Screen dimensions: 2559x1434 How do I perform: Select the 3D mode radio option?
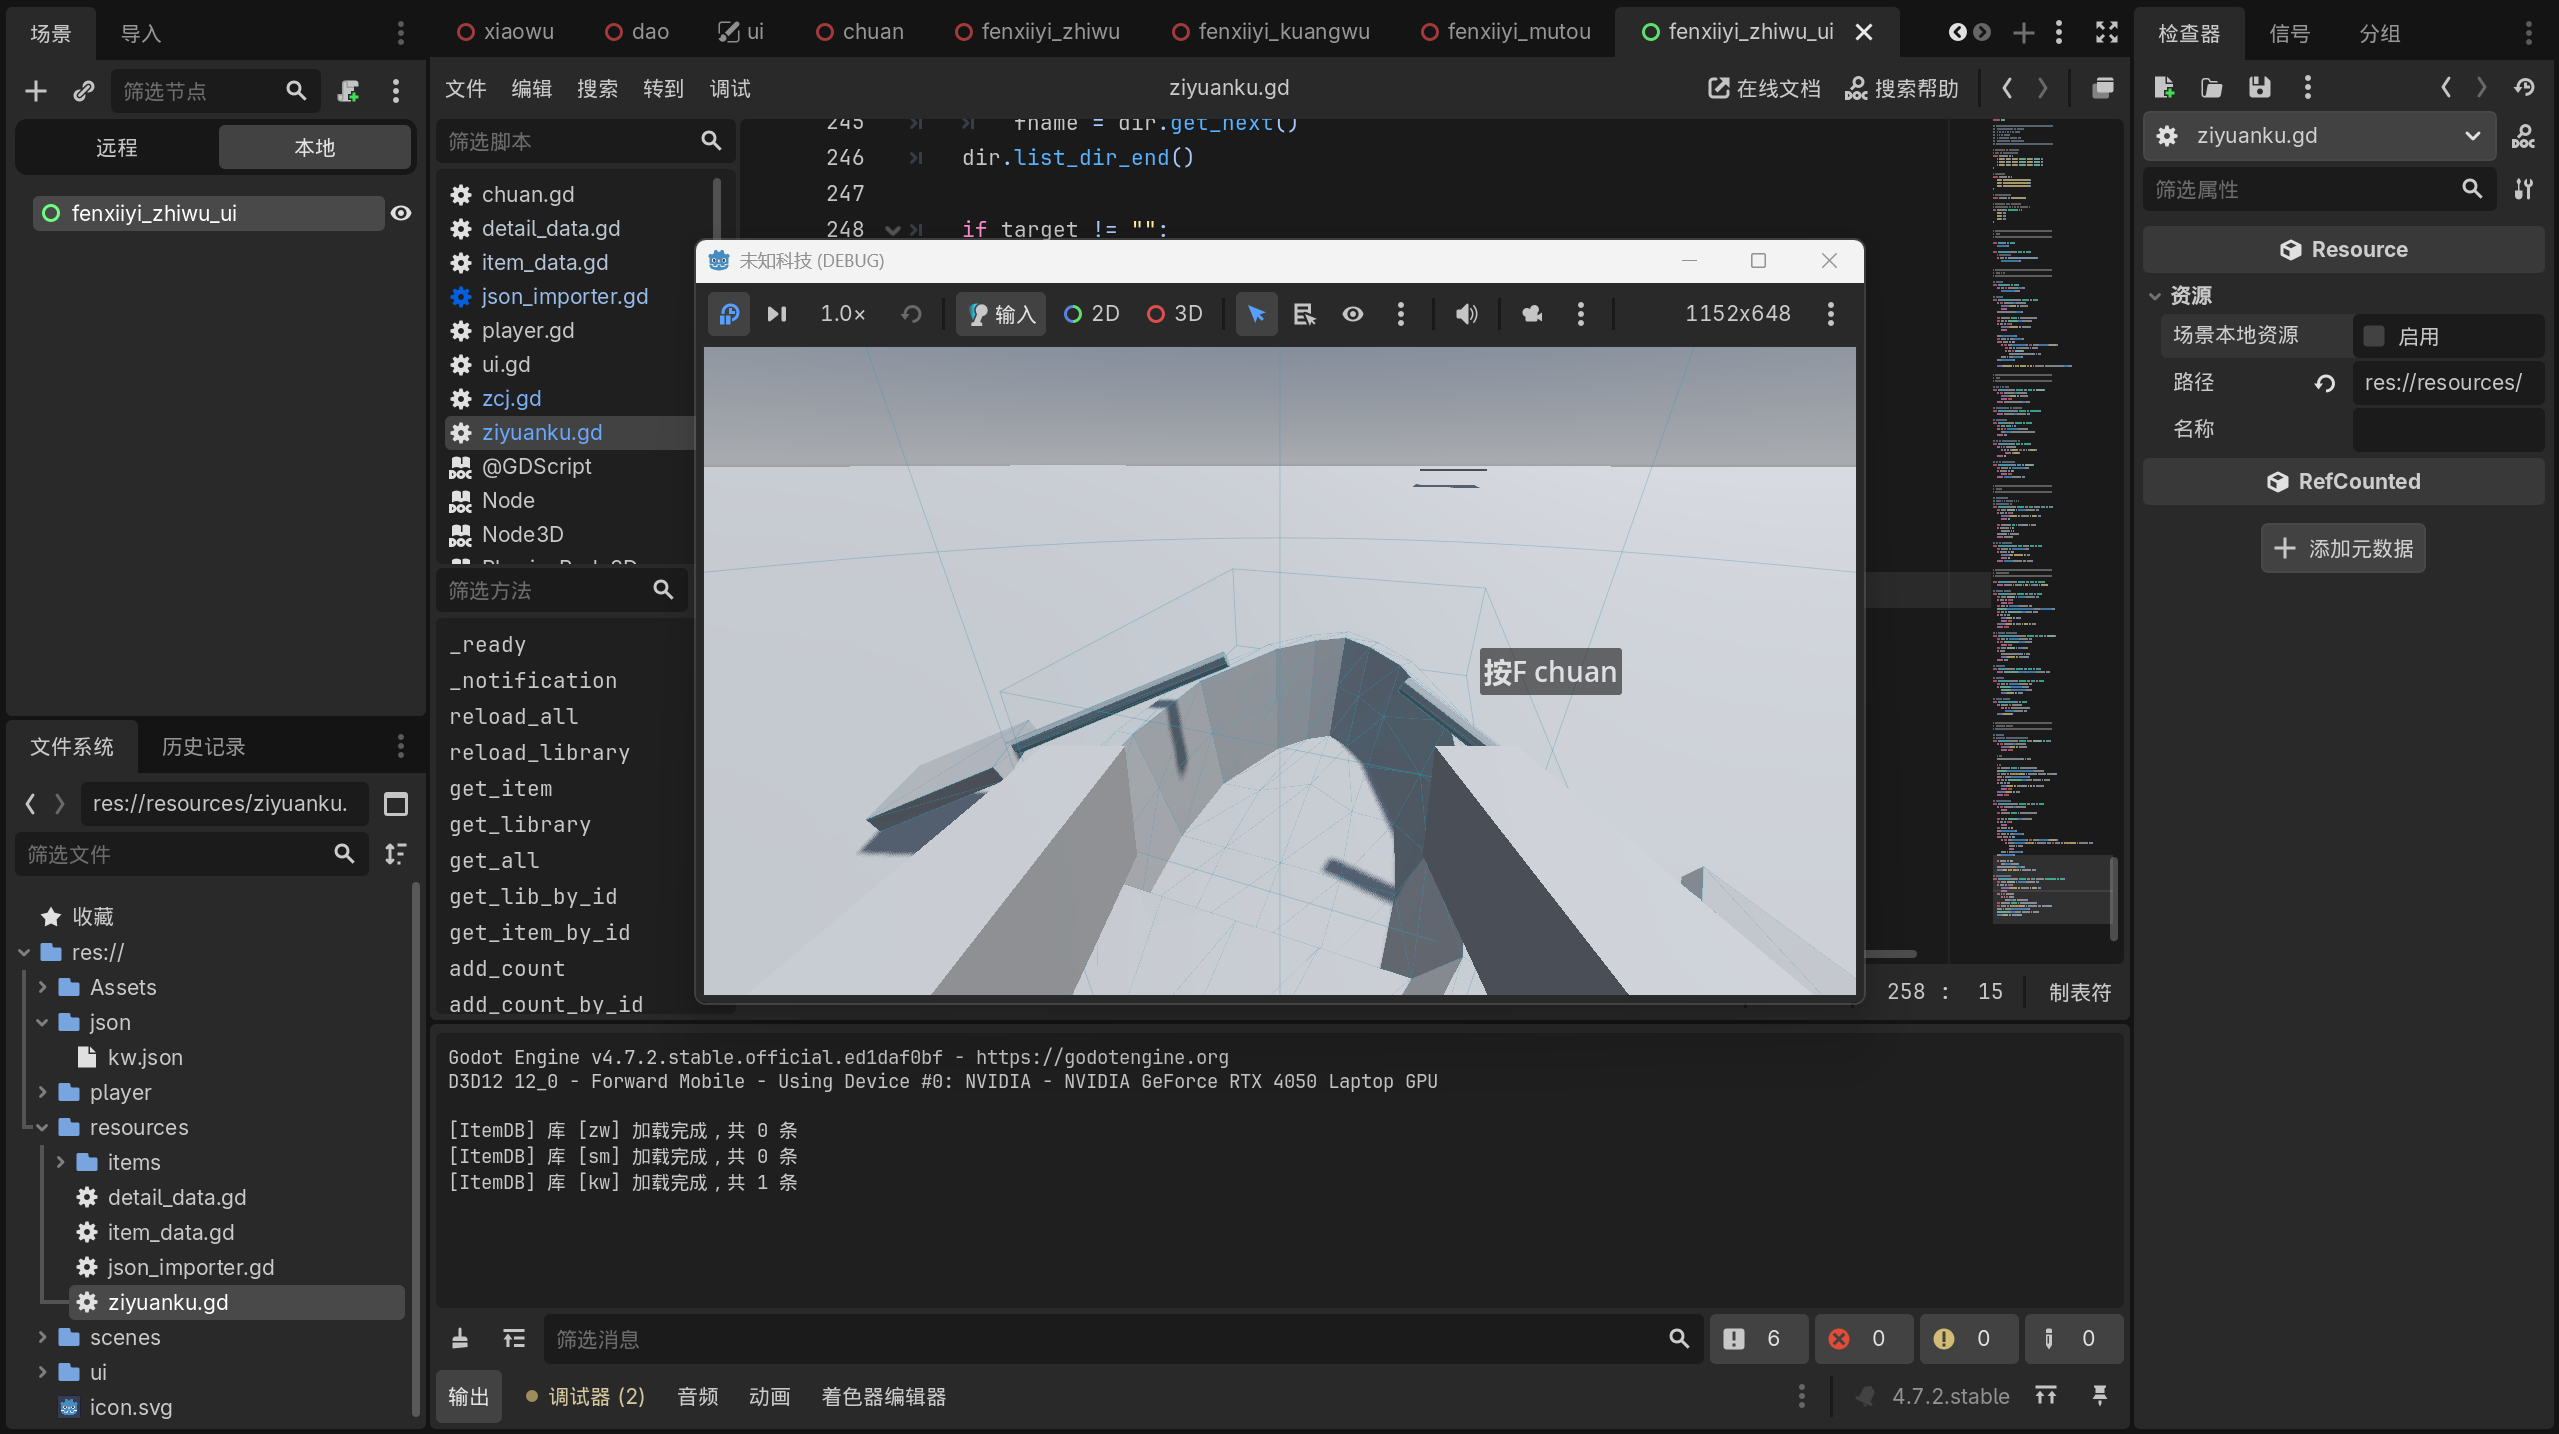[1175, 314]
